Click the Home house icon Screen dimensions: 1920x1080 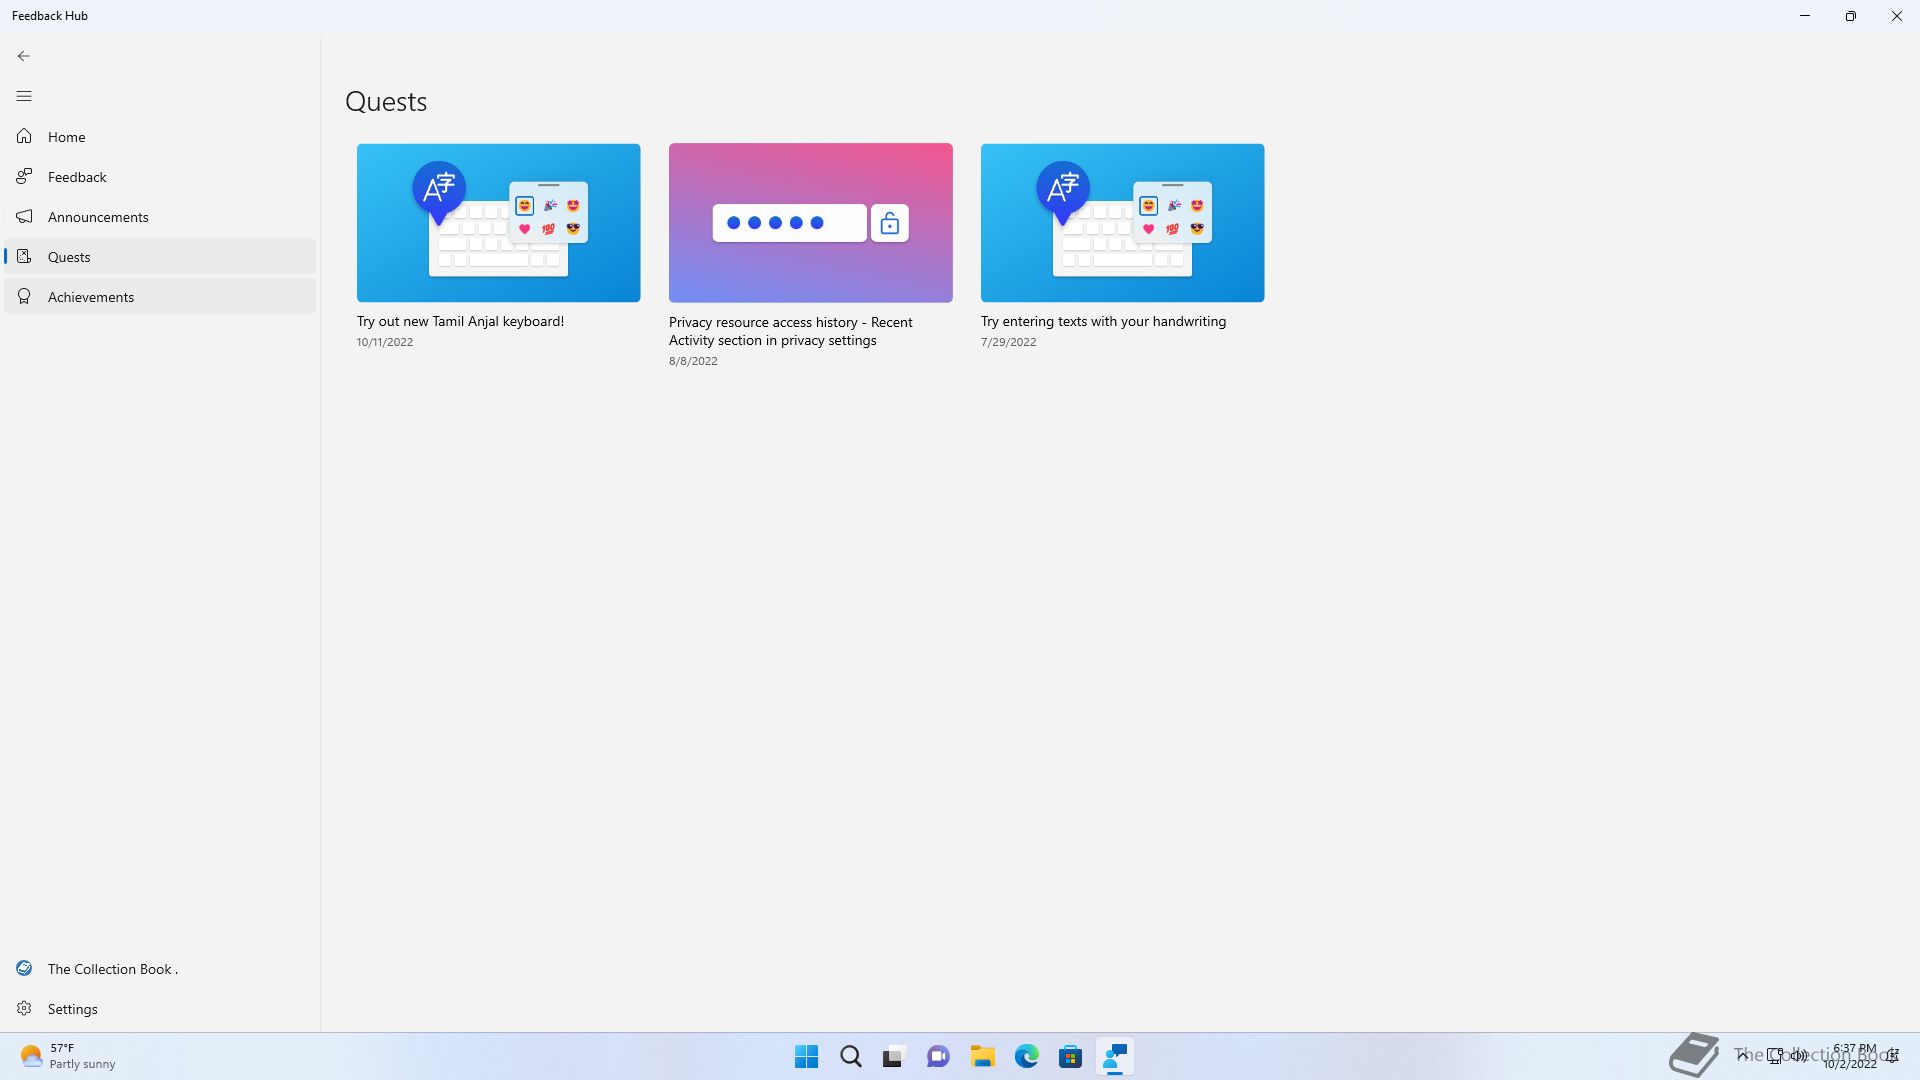(24, 136)
